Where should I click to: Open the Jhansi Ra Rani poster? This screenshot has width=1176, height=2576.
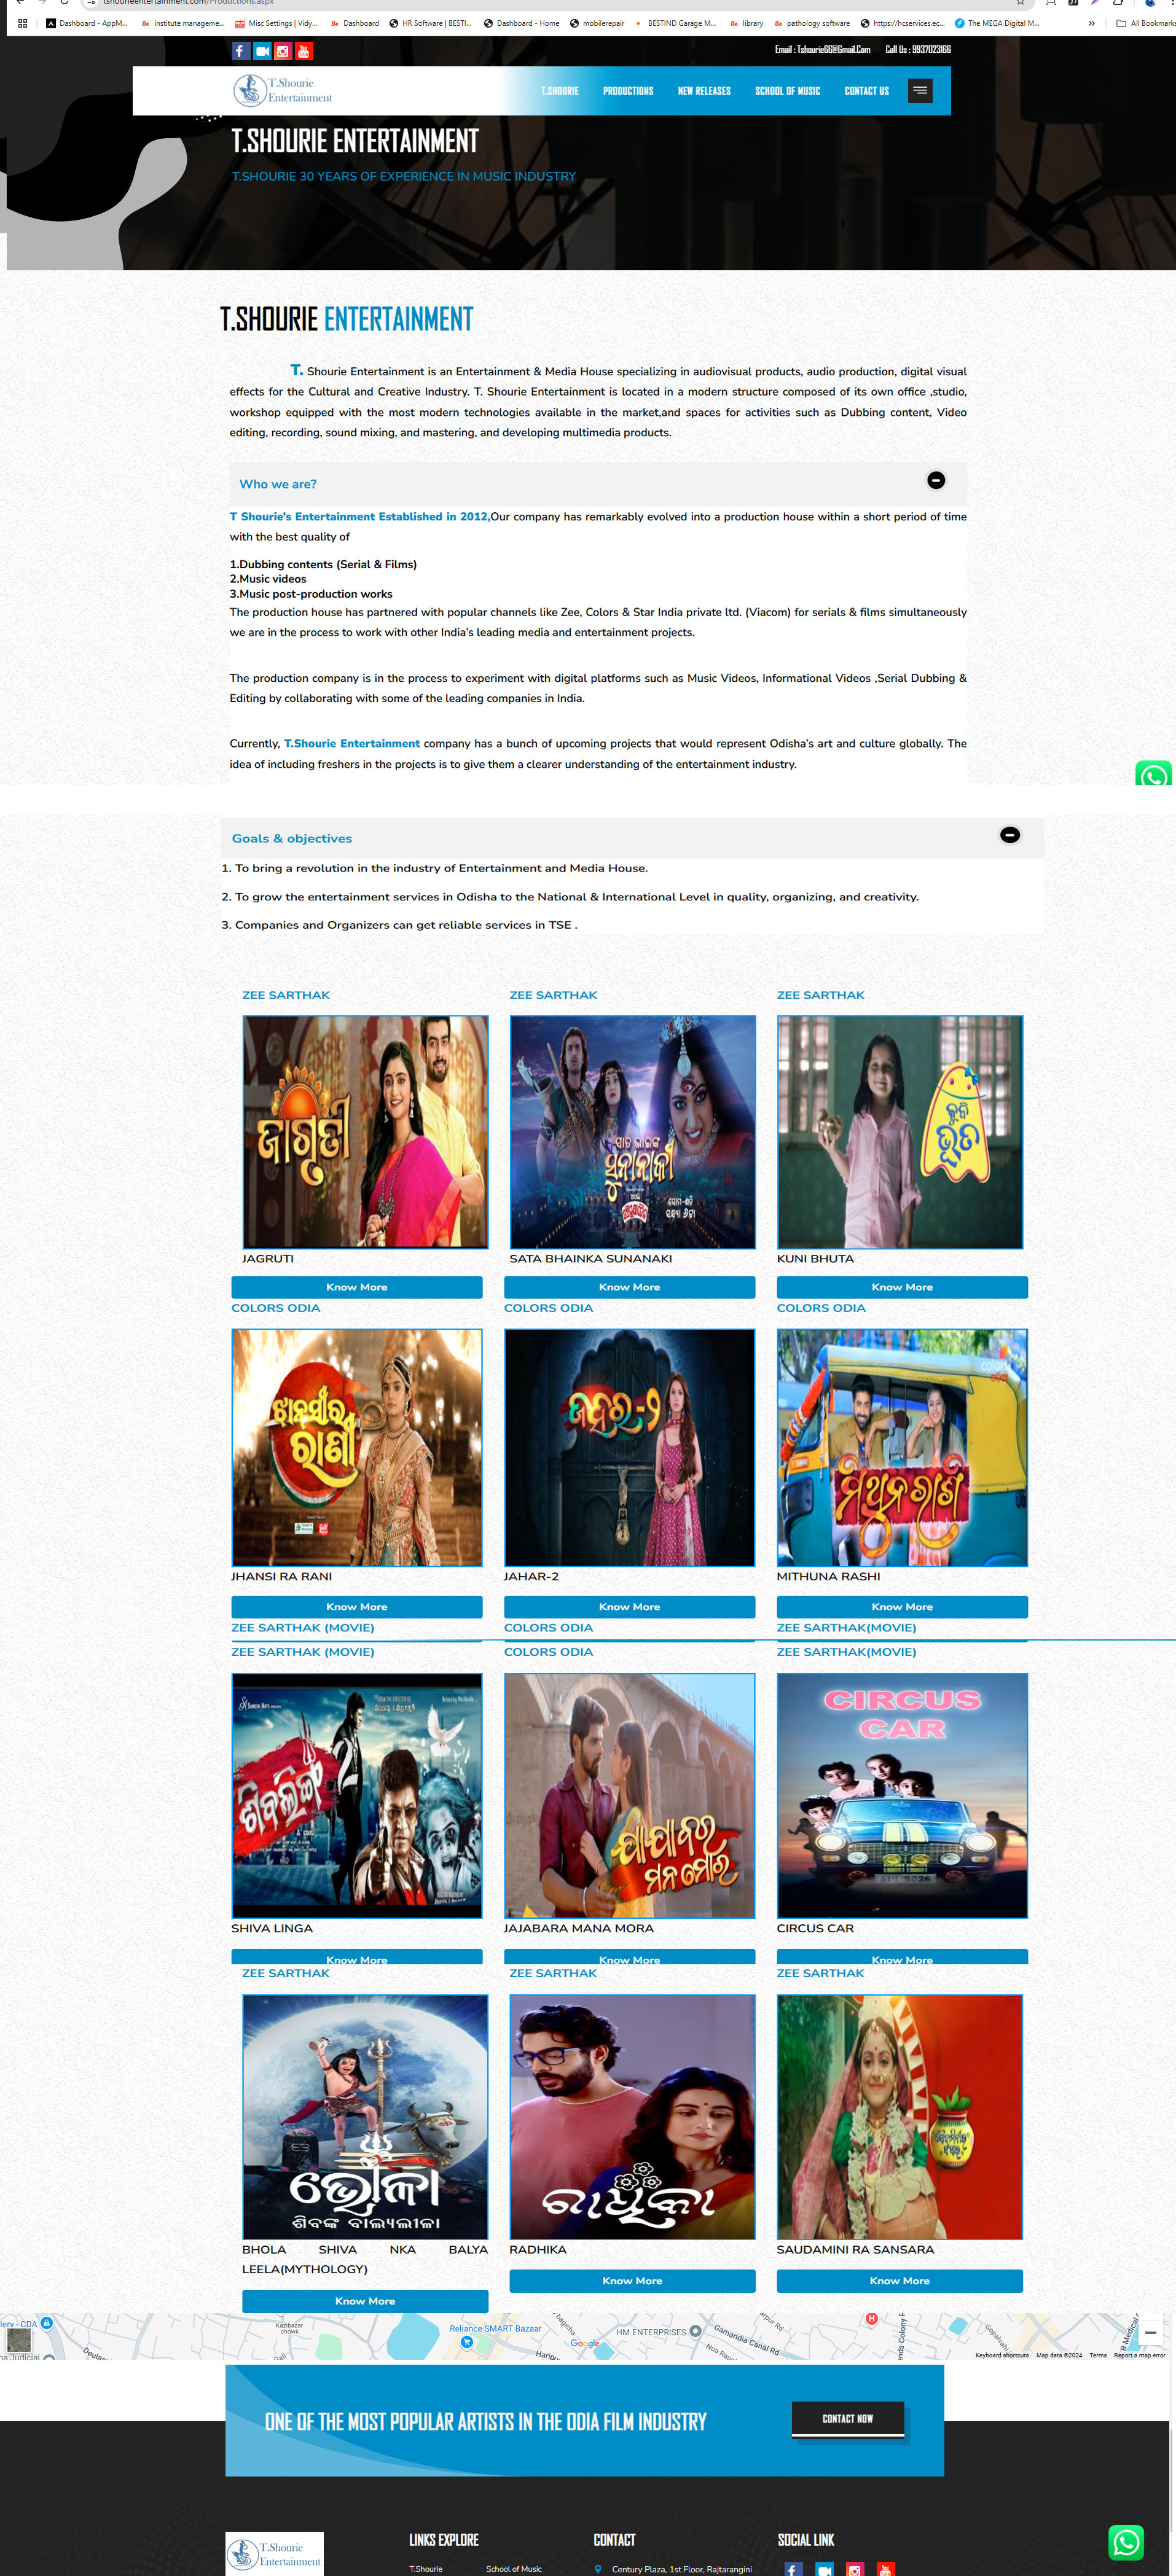357,1447
